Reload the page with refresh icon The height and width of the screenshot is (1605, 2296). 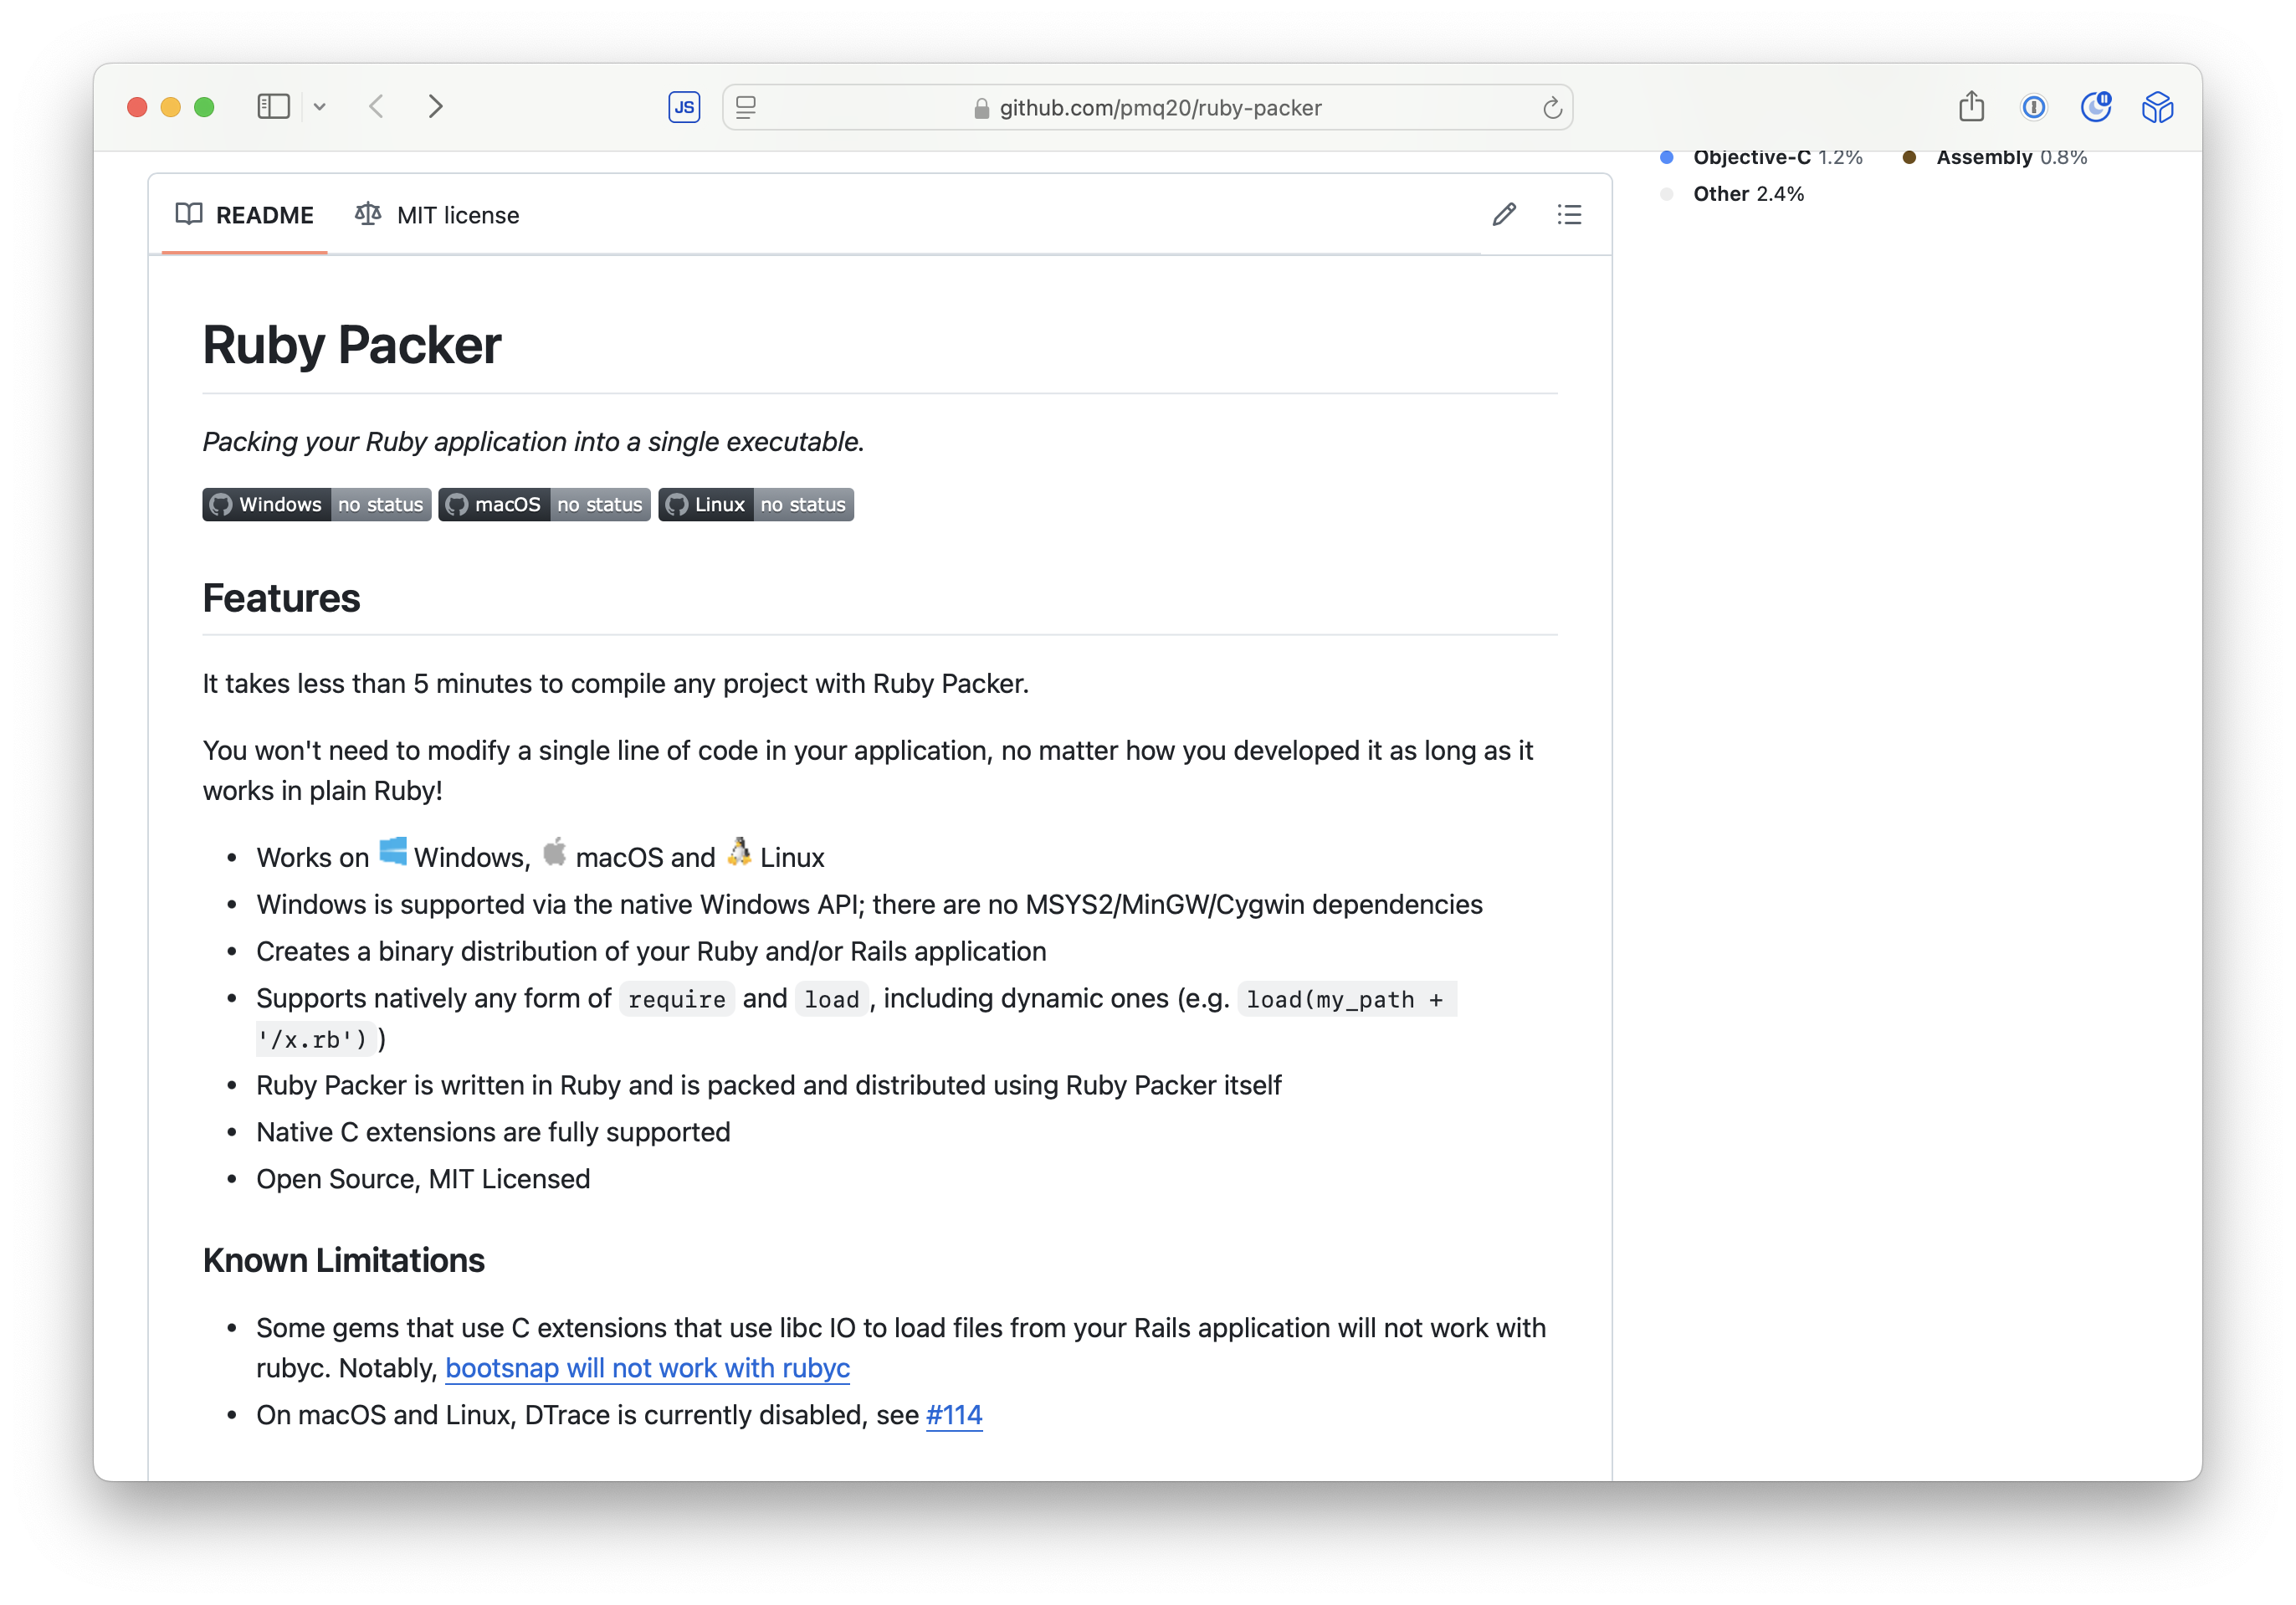[1552, 108]
